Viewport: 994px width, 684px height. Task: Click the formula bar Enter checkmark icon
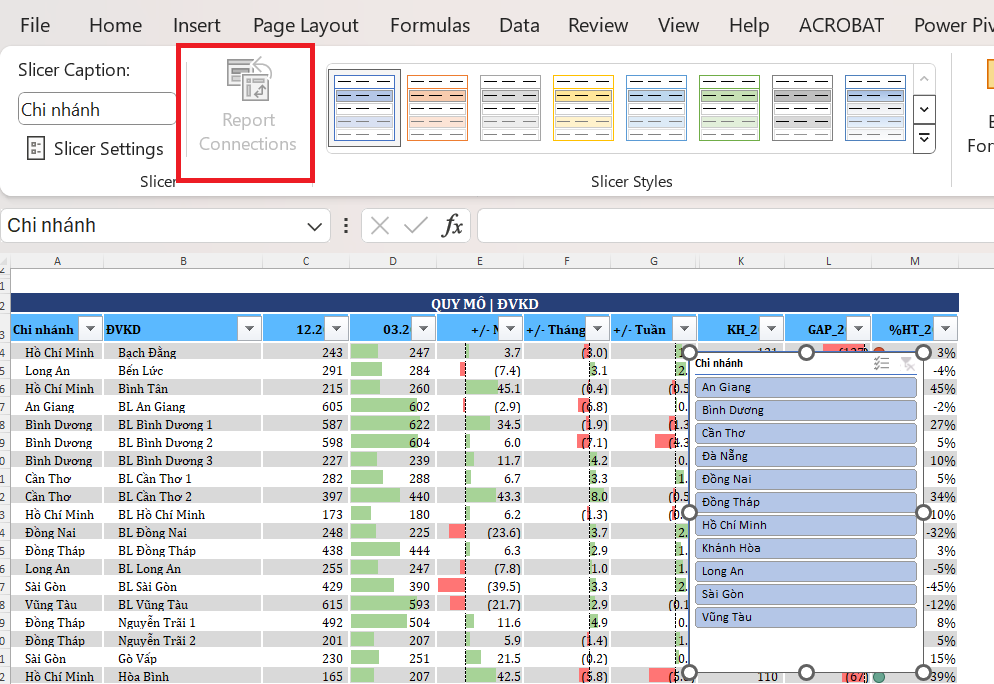[x=416, y=226]
